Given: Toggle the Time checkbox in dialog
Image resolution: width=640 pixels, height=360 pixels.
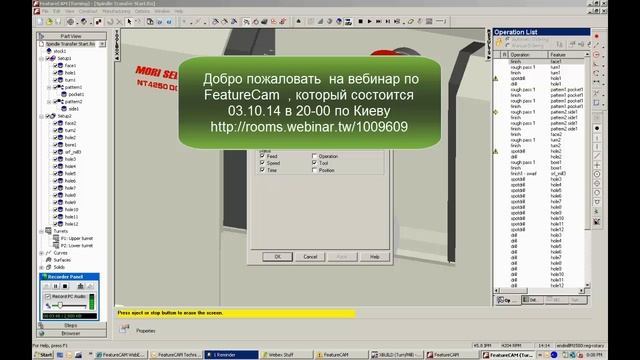Looking at the screenshot, I should 262,170.
